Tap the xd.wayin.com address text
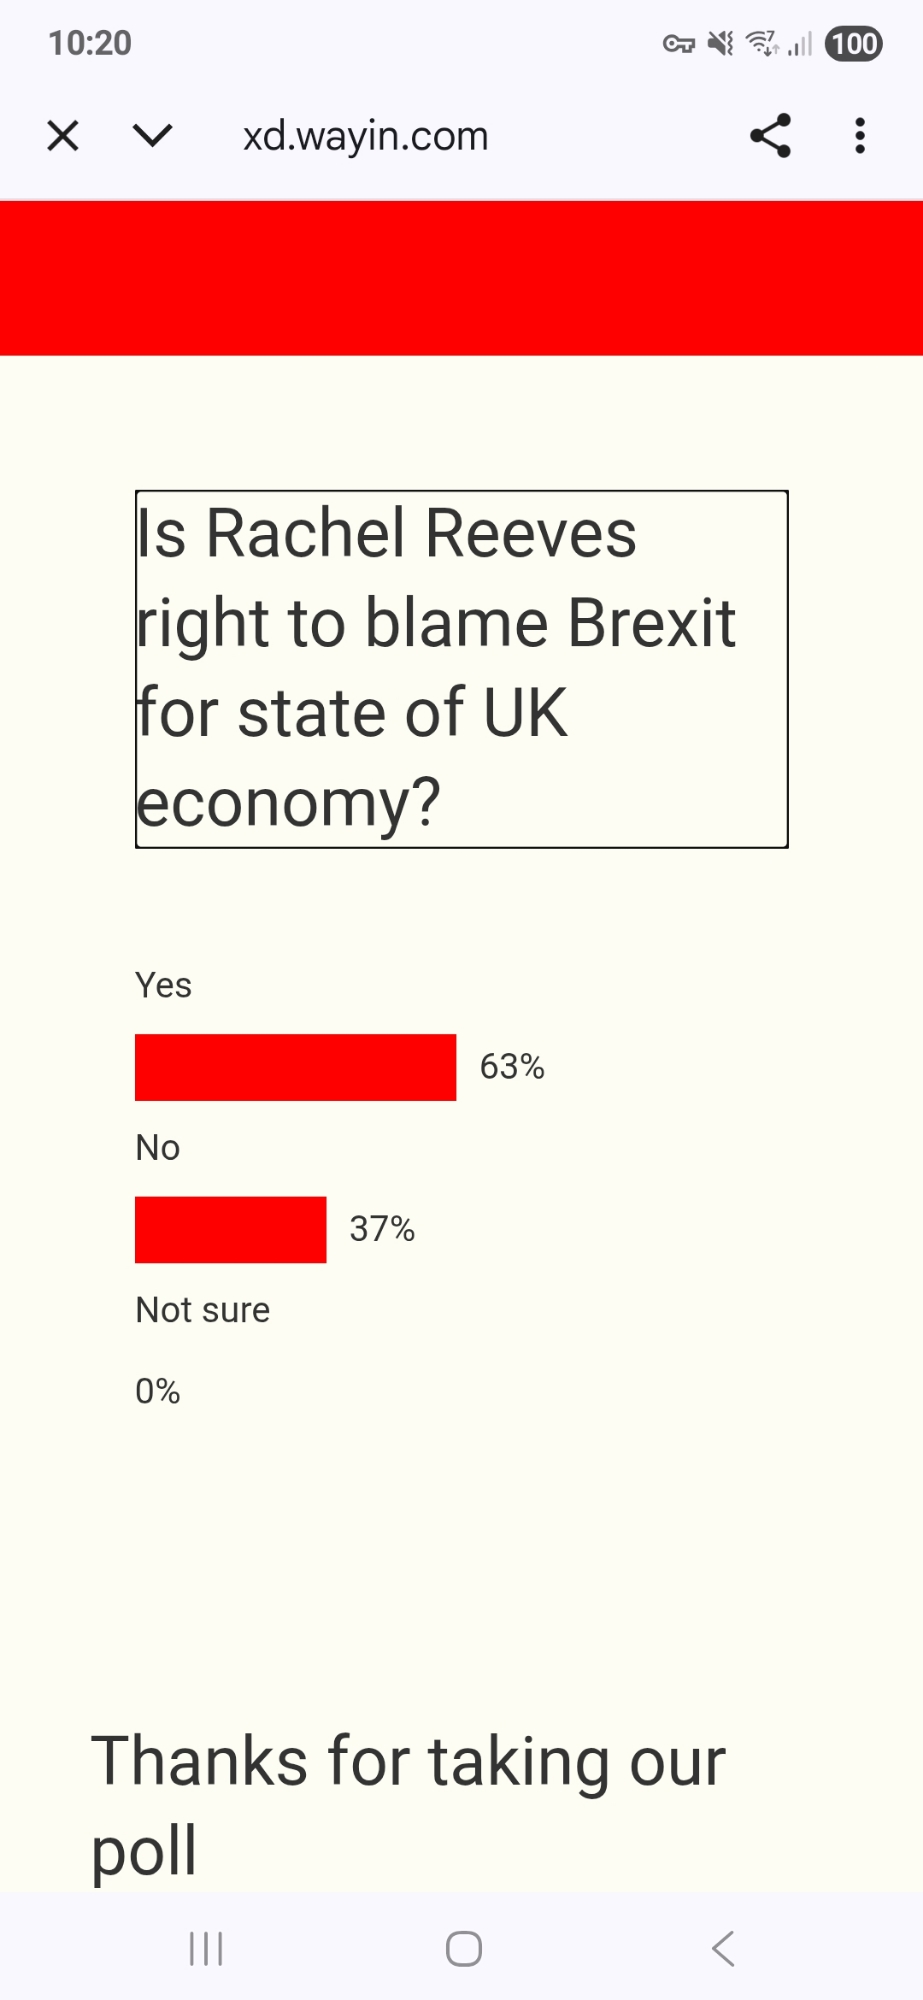The height and width of the screenshot is (2000, 923). click(365, 136)
